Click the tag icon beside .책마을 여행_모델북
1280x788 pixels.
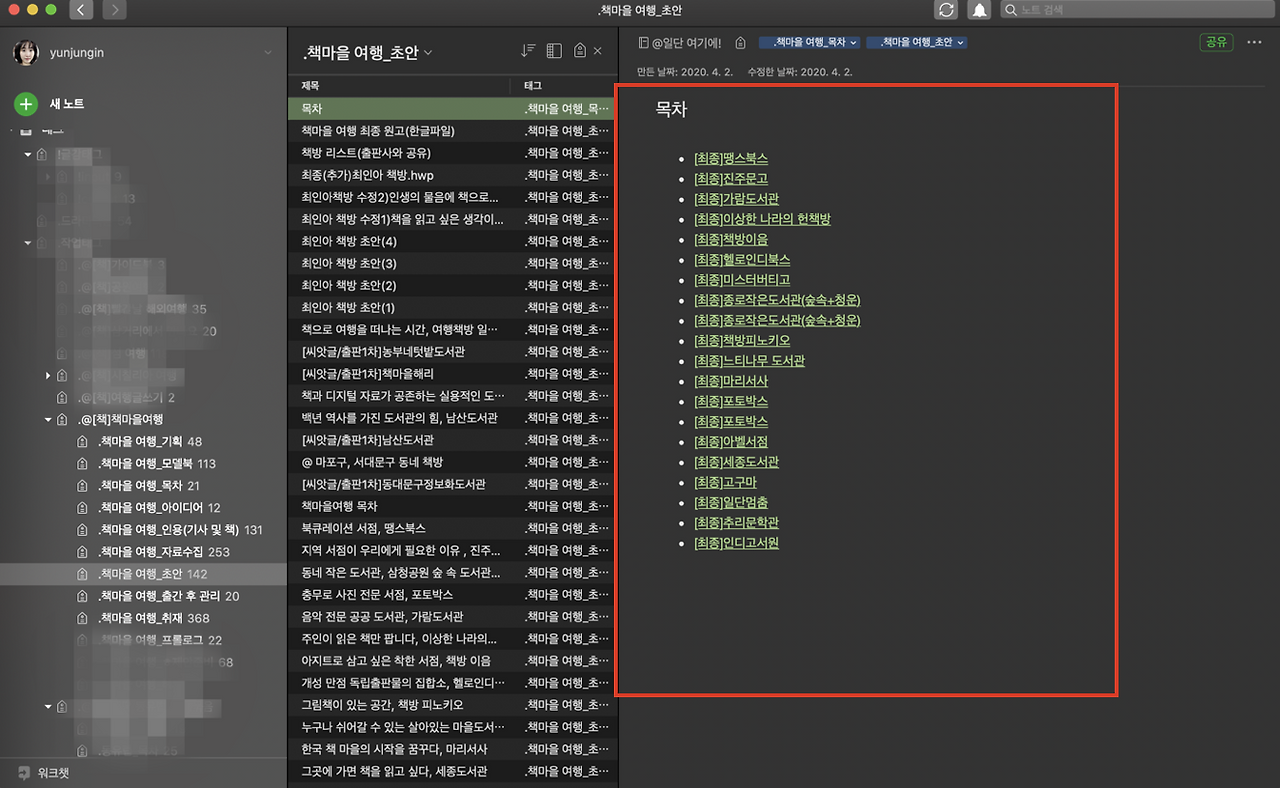coord(83,463)
